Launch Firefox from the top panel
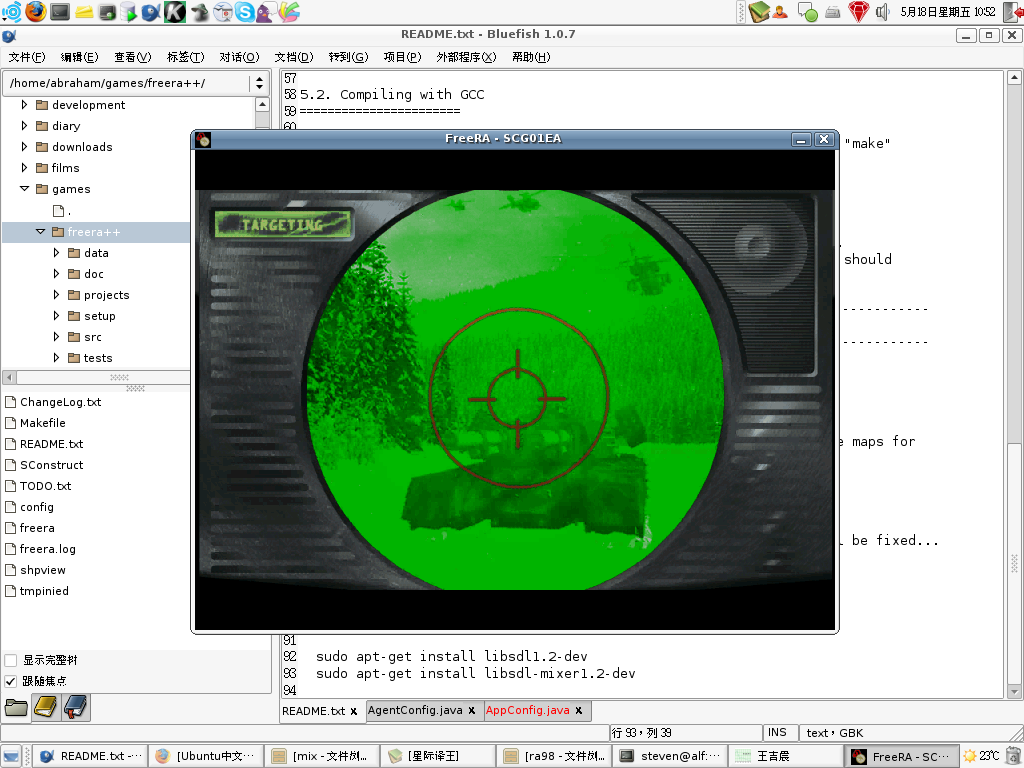1024x768 pixels. pyautogui.click(x=36, y=11)
